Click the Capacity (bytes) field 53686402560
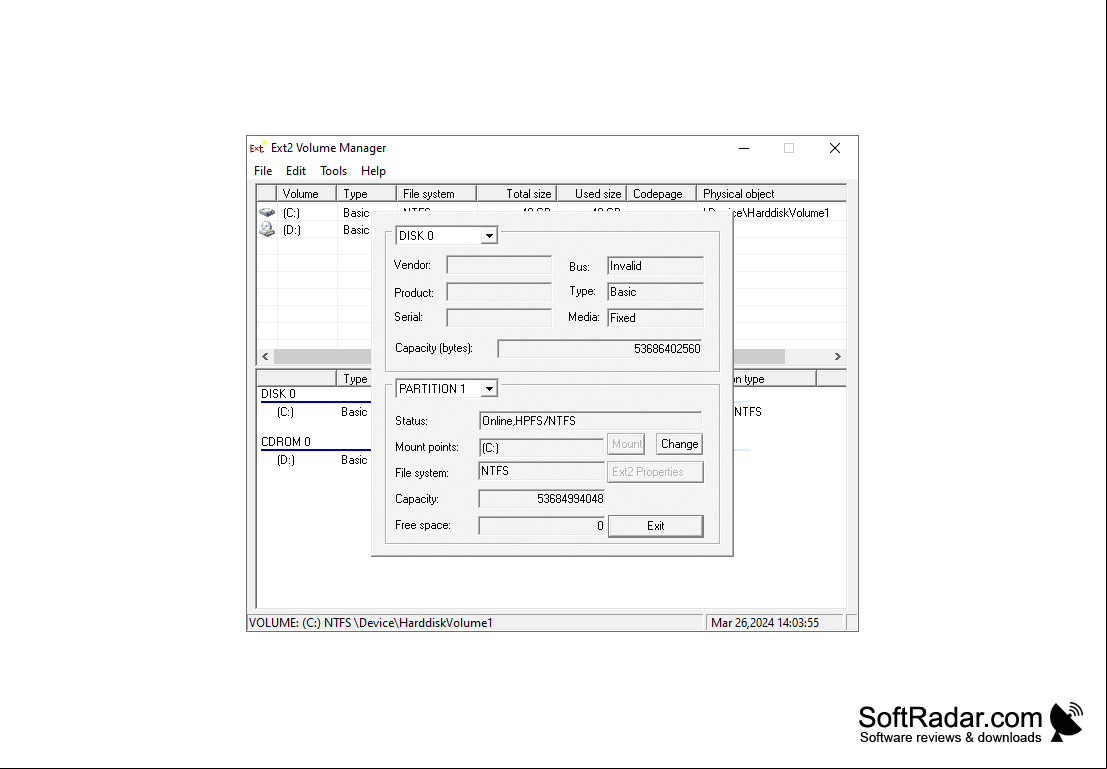This screenshot has height=769, width=1107. (600, 349)
